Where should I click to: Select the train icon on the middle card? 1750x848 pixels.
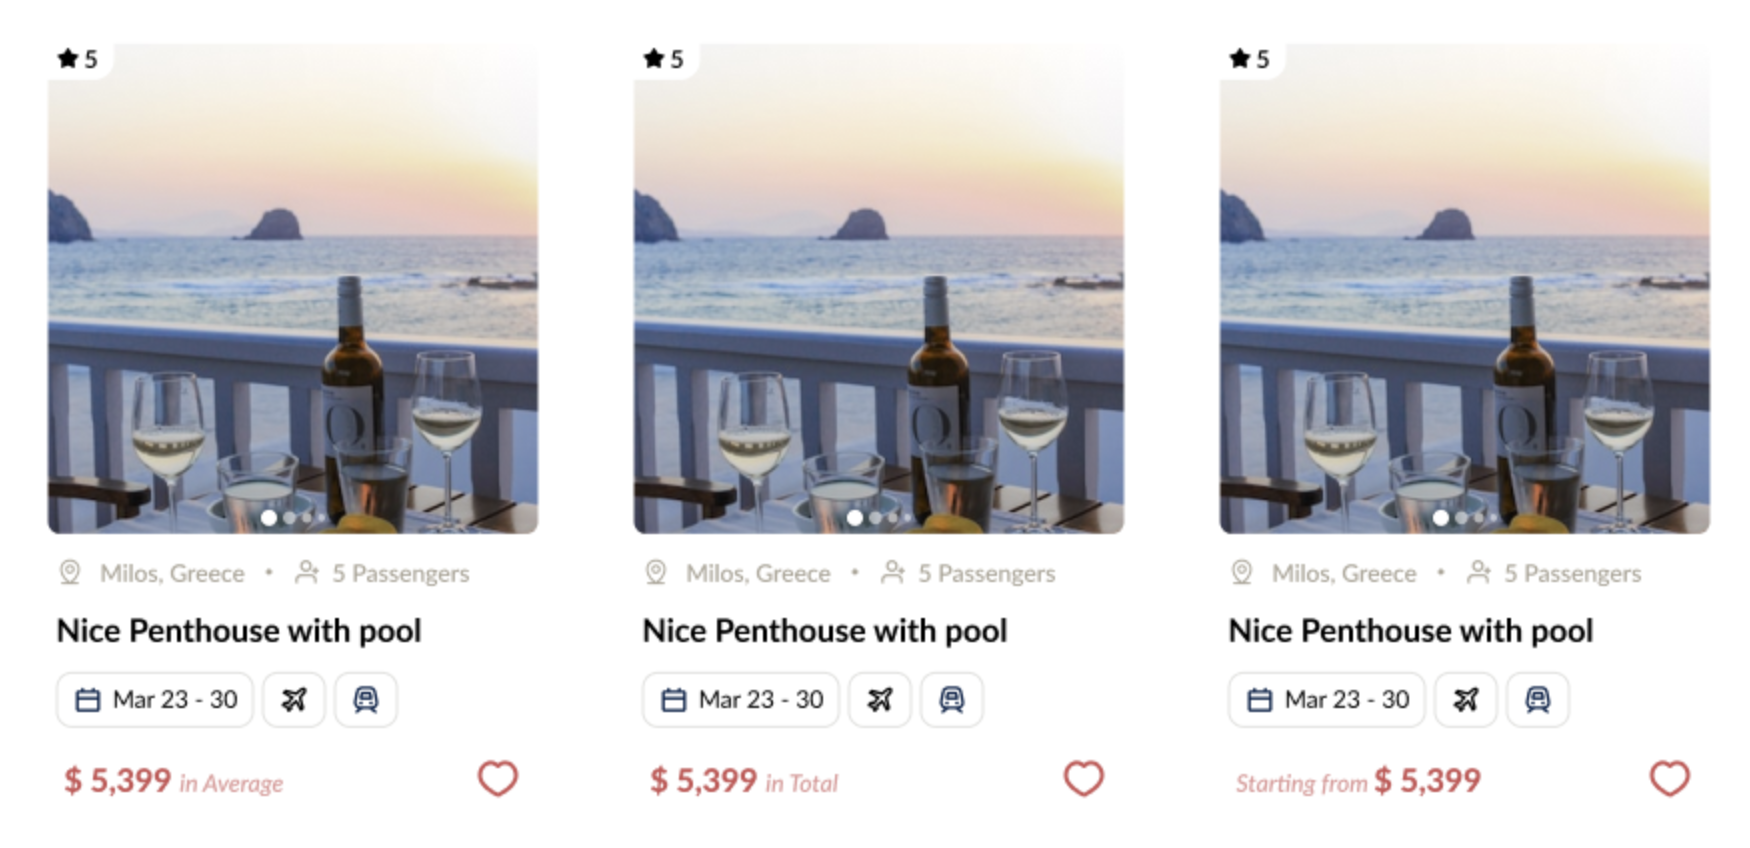(x=952, y=699)
